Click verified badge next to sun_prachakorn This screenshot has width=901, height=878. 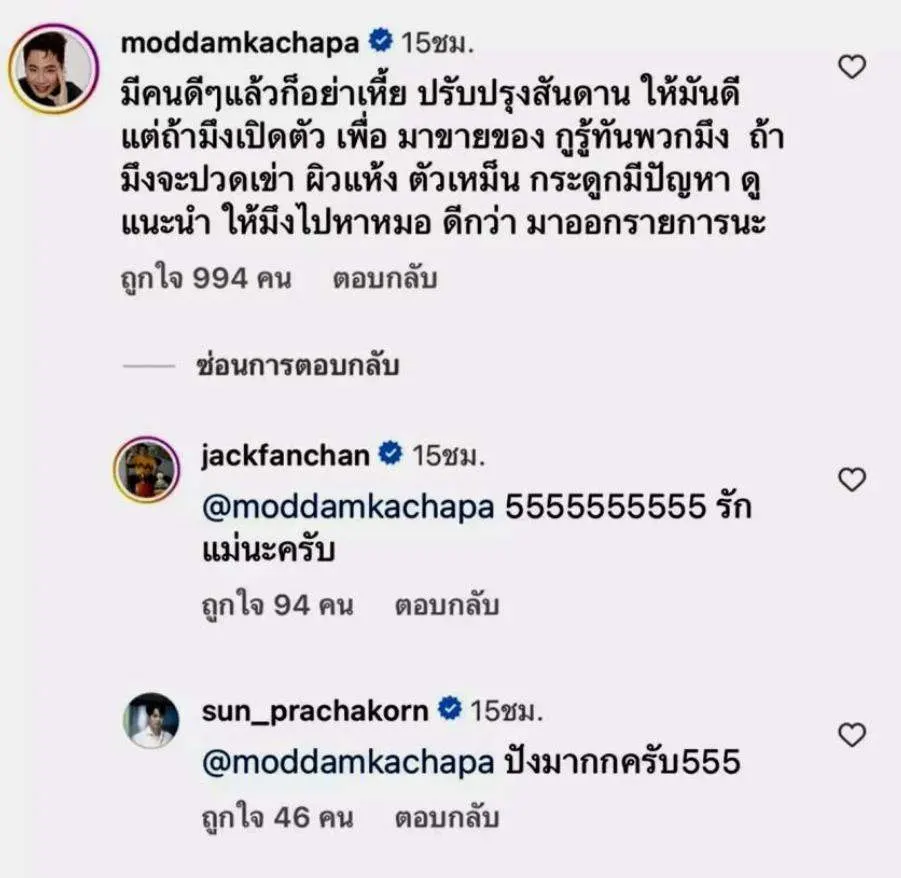pos(450,709)
